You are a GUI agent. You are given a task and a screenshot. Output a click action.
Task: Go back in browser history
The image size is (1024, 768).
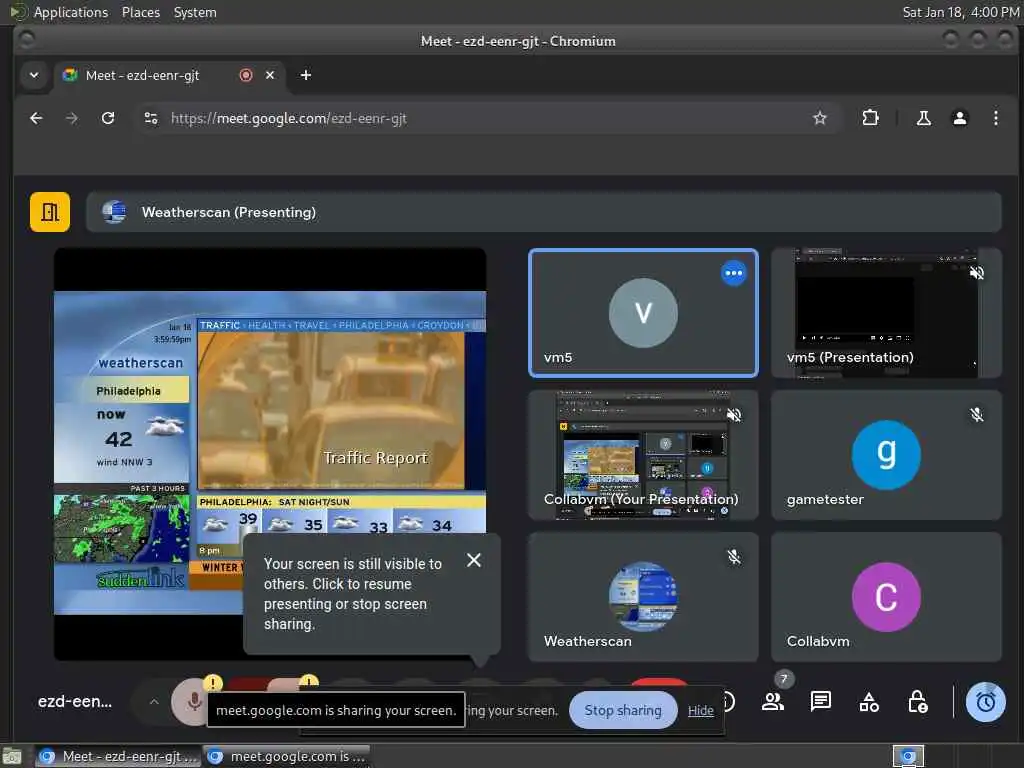(x=37, y=118)
